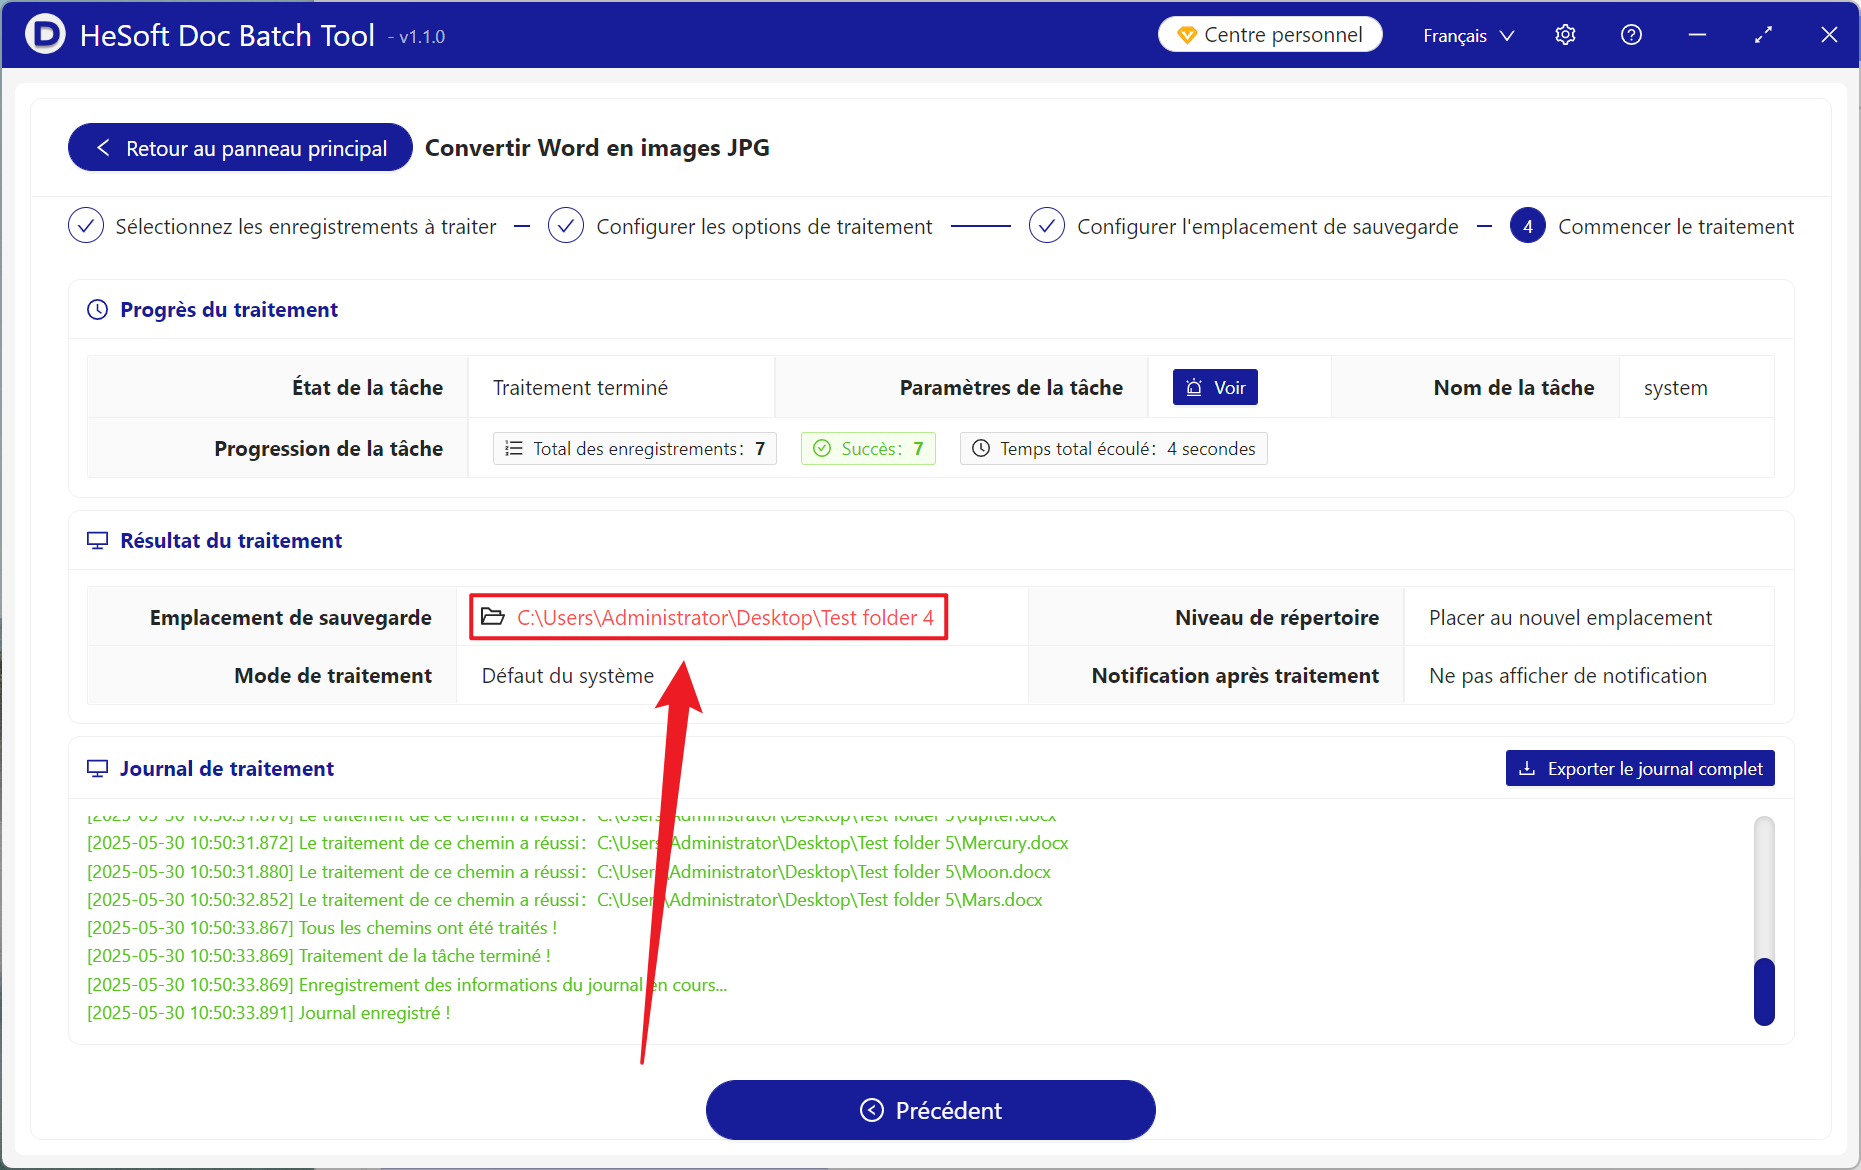Minimize the application window
The image size is (1861, 1170).
(x=1697, y=35)
